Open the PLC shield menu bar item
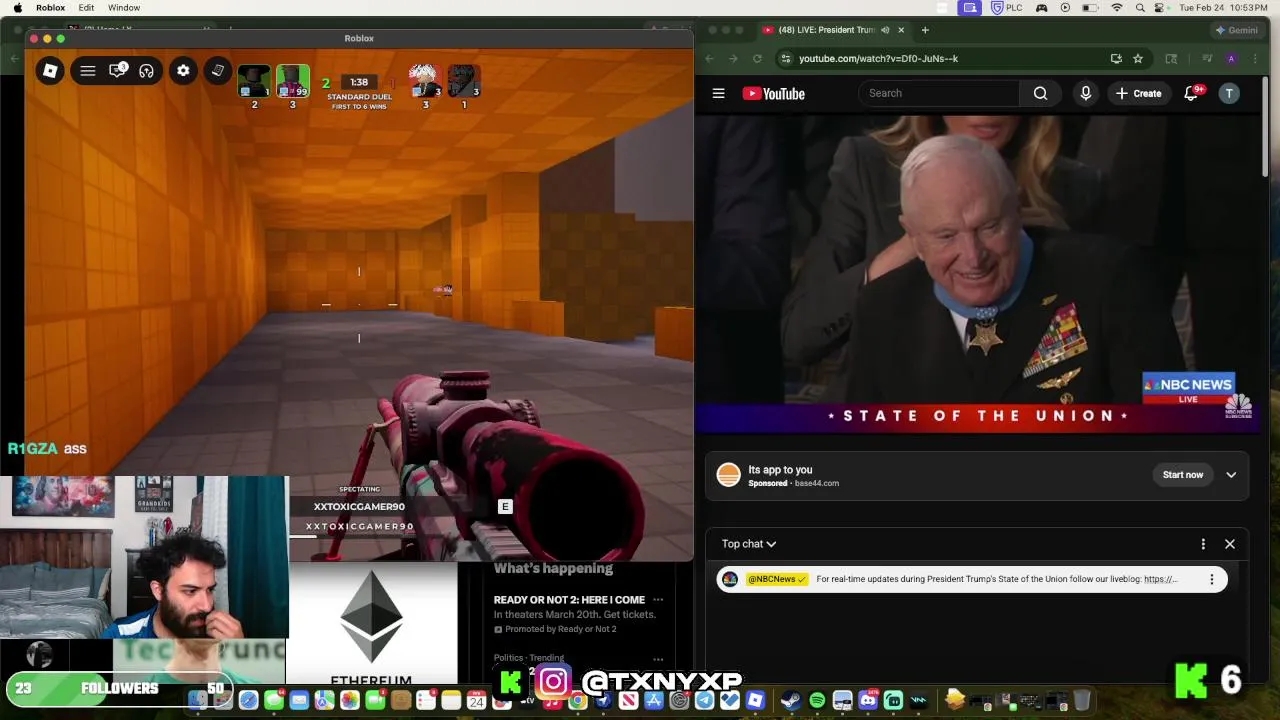Screen dimensions: 1280x720 point(1005,8)
